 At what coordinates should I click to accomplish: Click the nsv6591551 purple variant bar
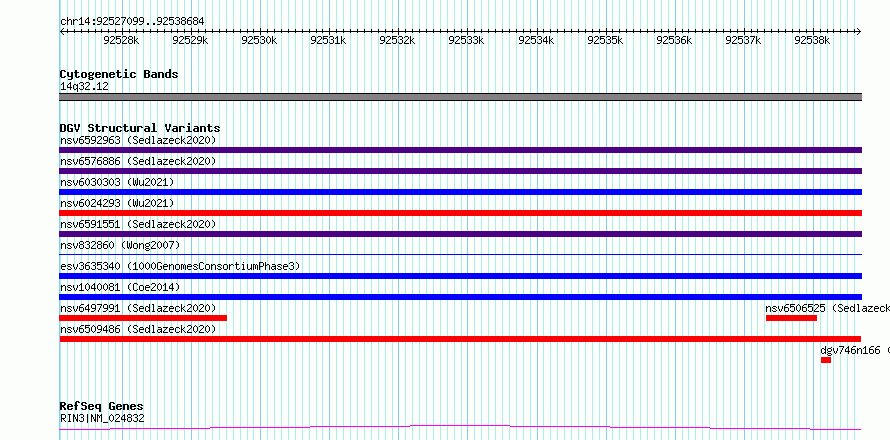click(x=460, y=234)
